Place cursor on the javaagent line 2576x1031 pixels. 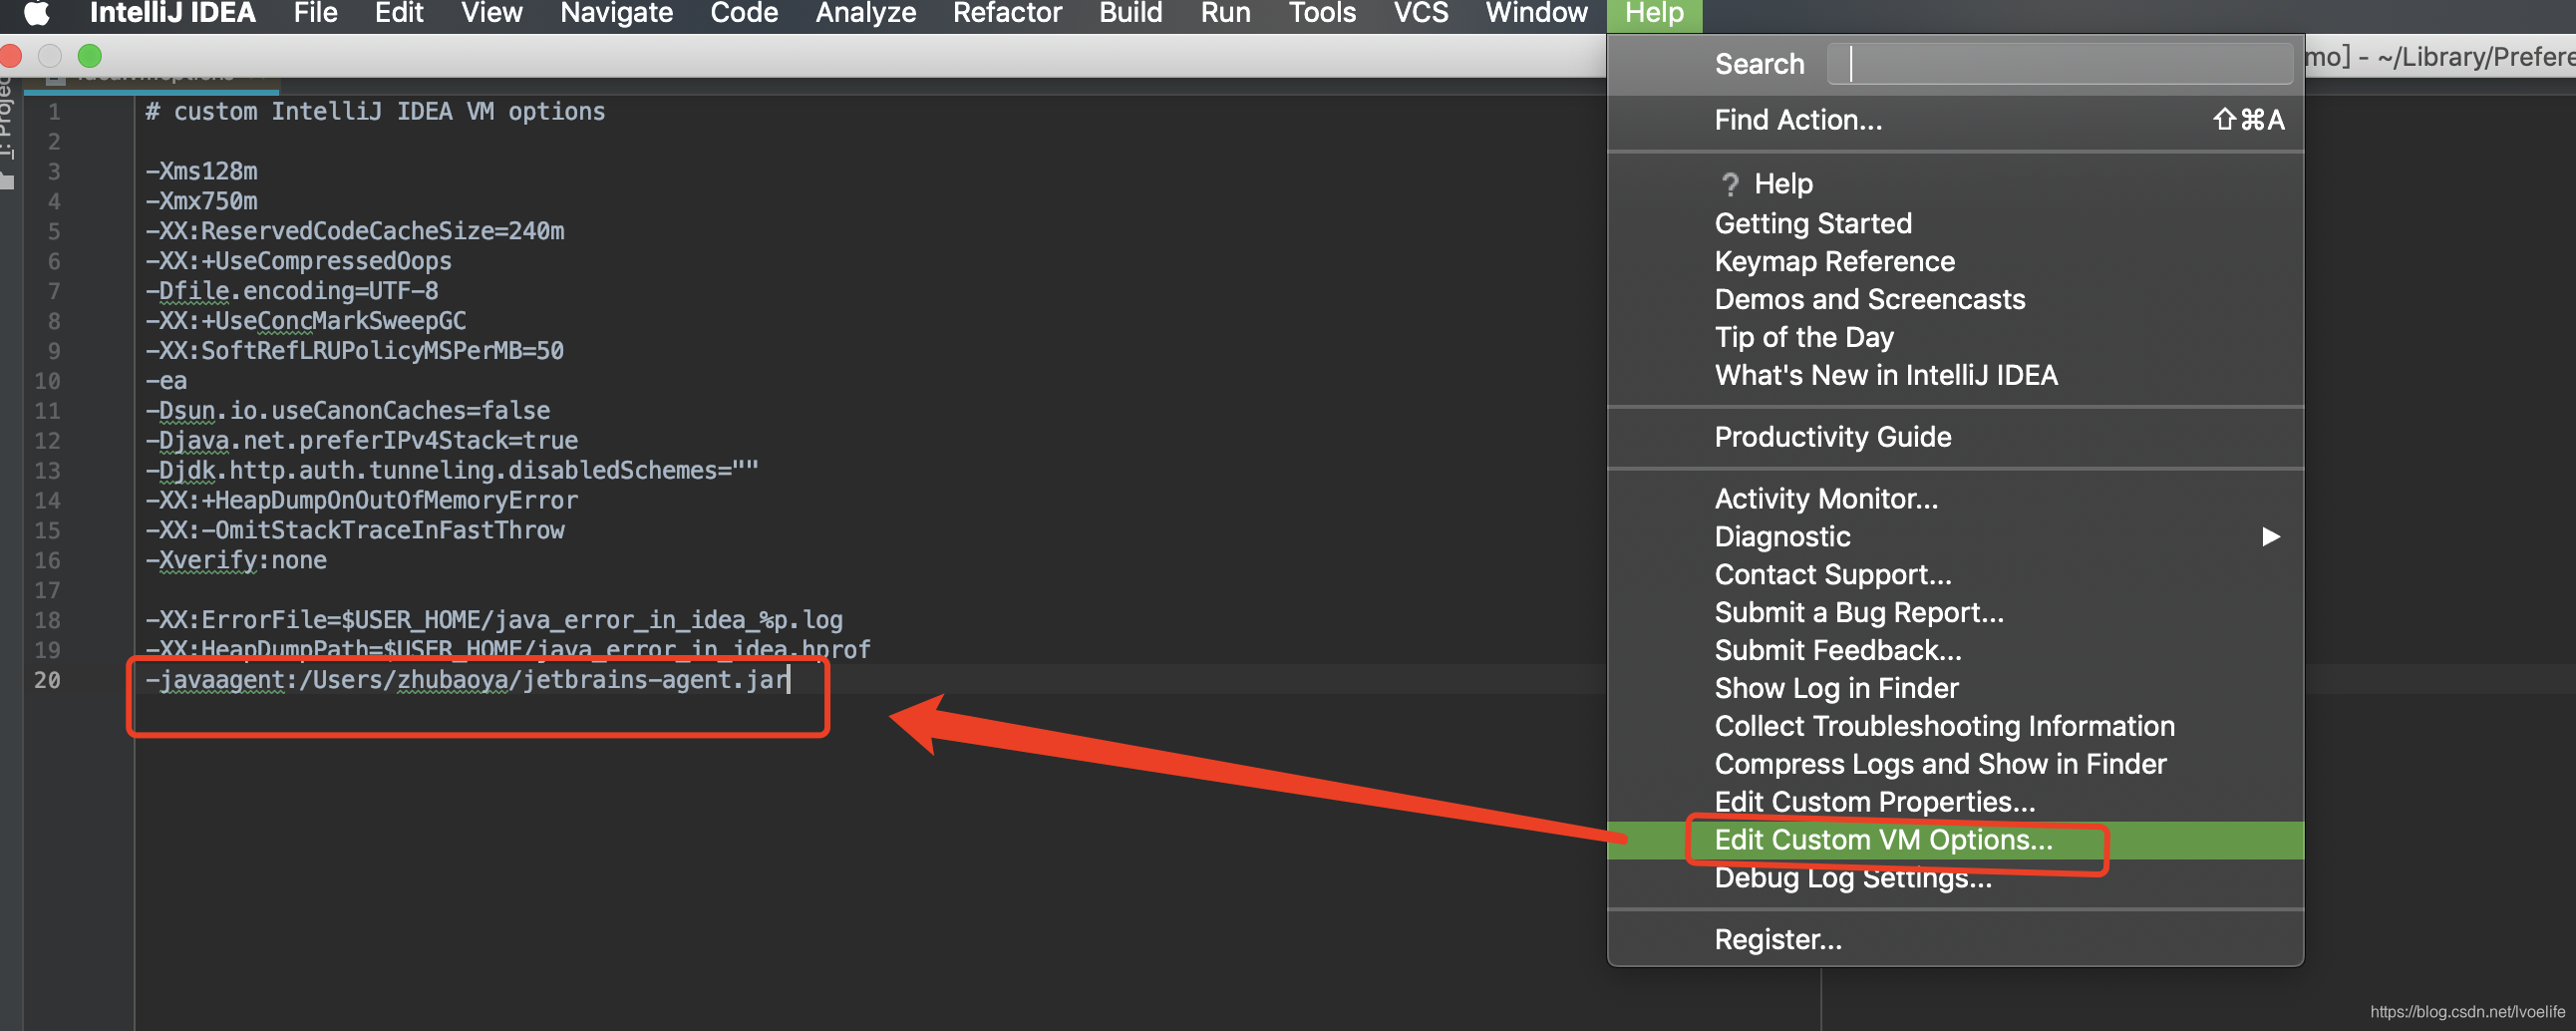[x=468, y=680]
